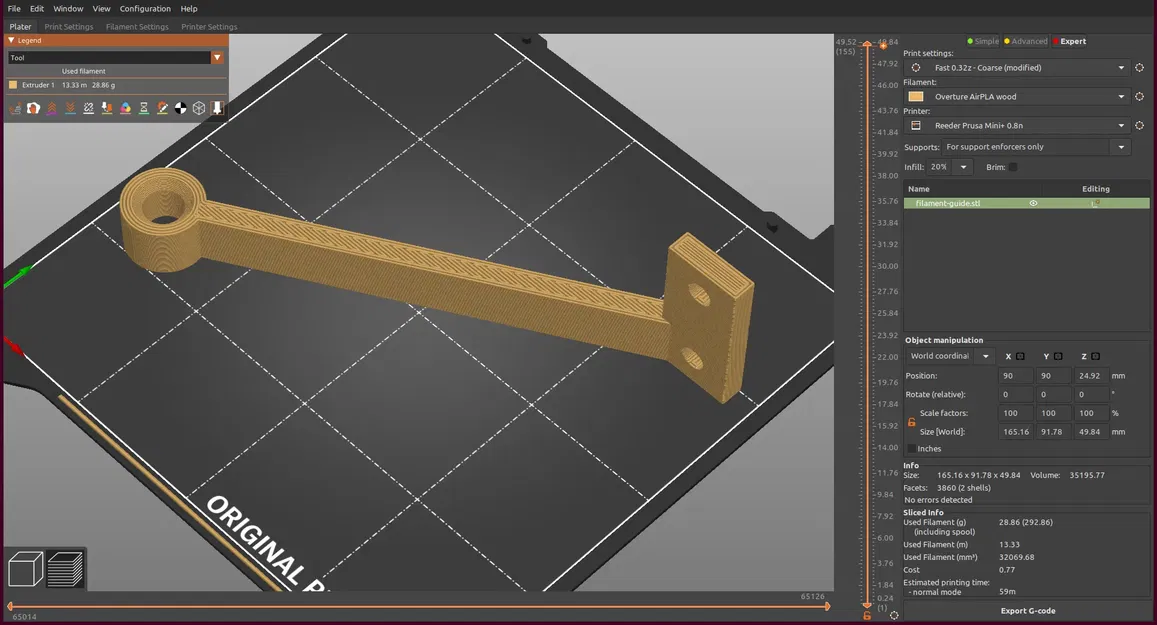
Task: Toggle color changes icon in legend toolbar
Action: [125, 108]
